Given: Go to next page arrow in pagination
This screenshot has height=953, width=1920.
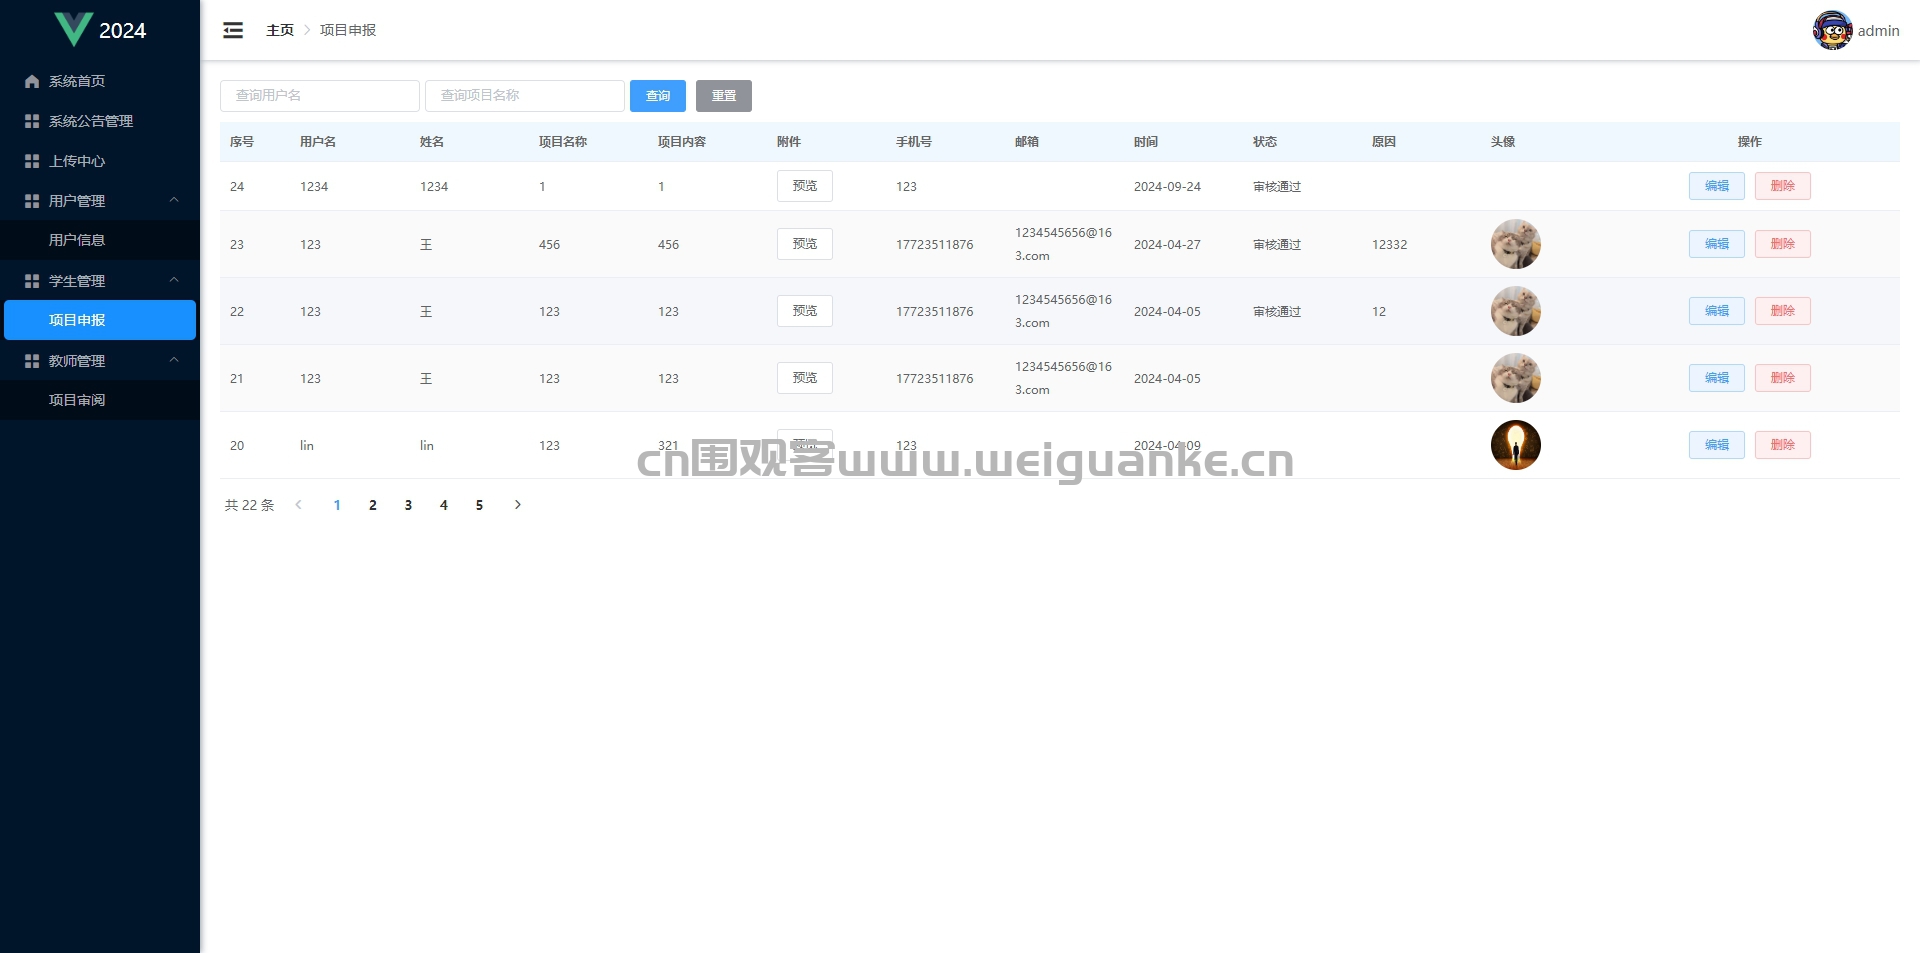Looking at the screenshot, I should point(517,505).
